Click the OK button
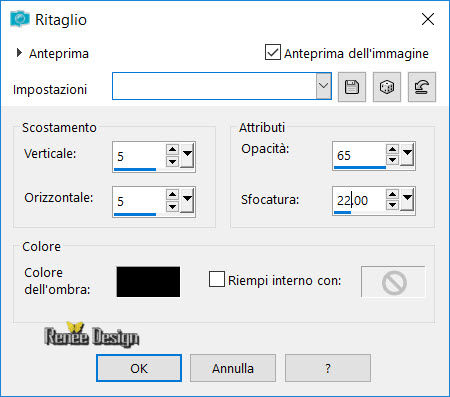Viewport: 450px width, 397px height. [x=139, y=368]
